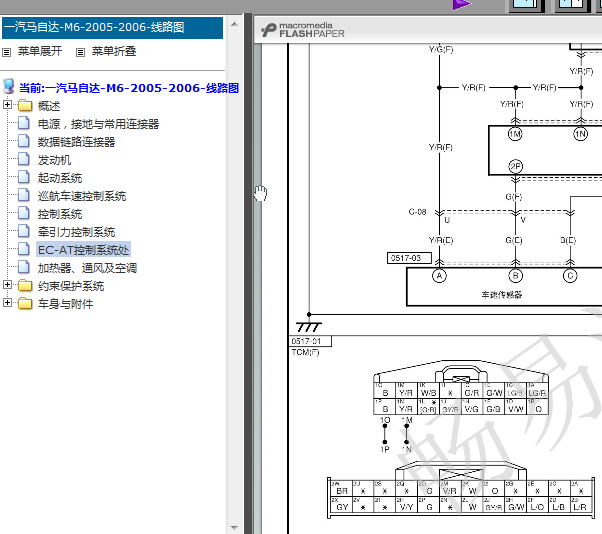Expand the 概述 folder node
This screenshot has width=602, height=534.
click(x=7, y=104)
